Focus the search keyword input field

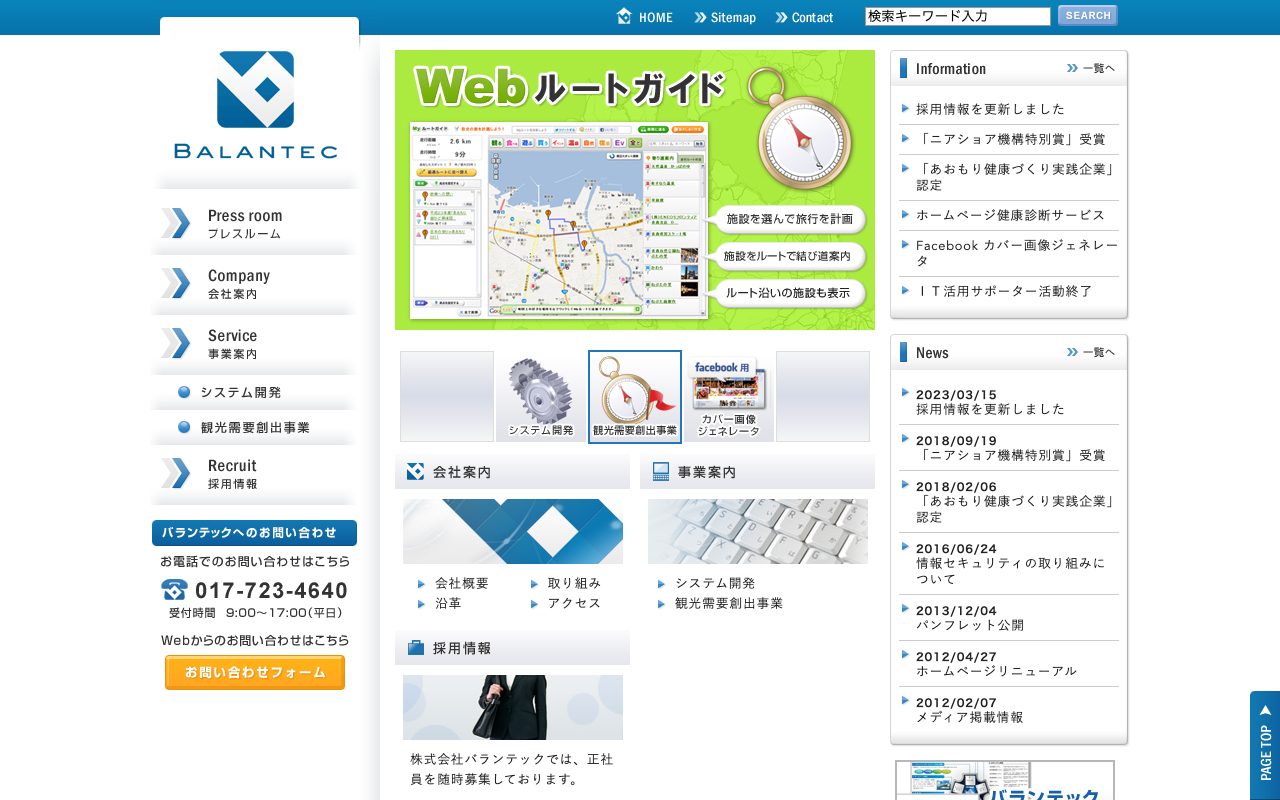958,16
